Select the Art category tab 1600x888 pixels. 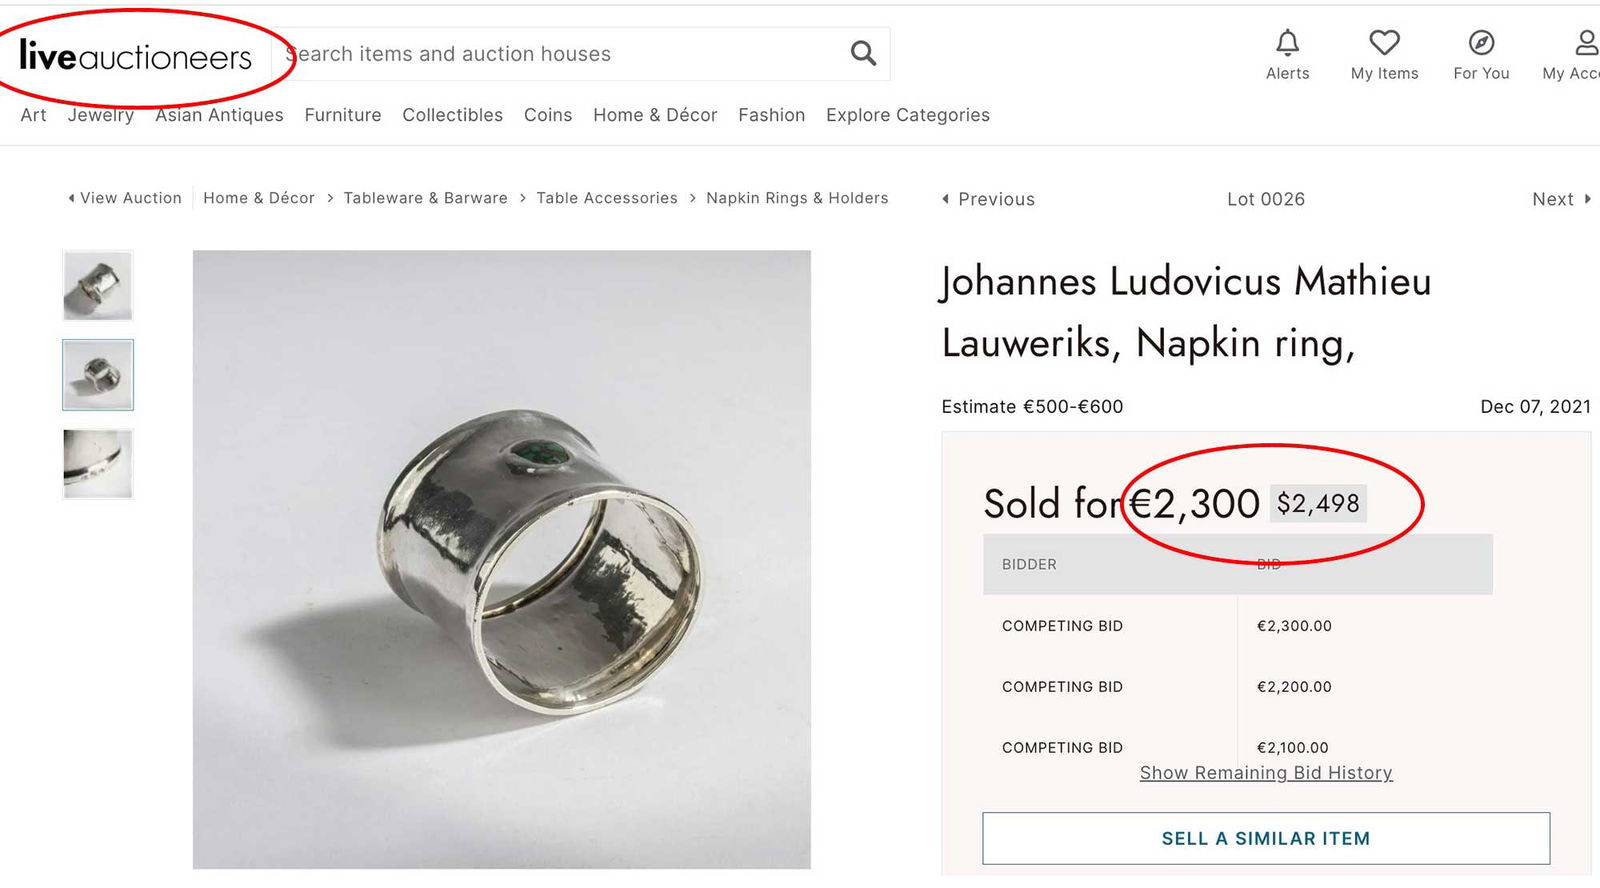click(33, 115)
